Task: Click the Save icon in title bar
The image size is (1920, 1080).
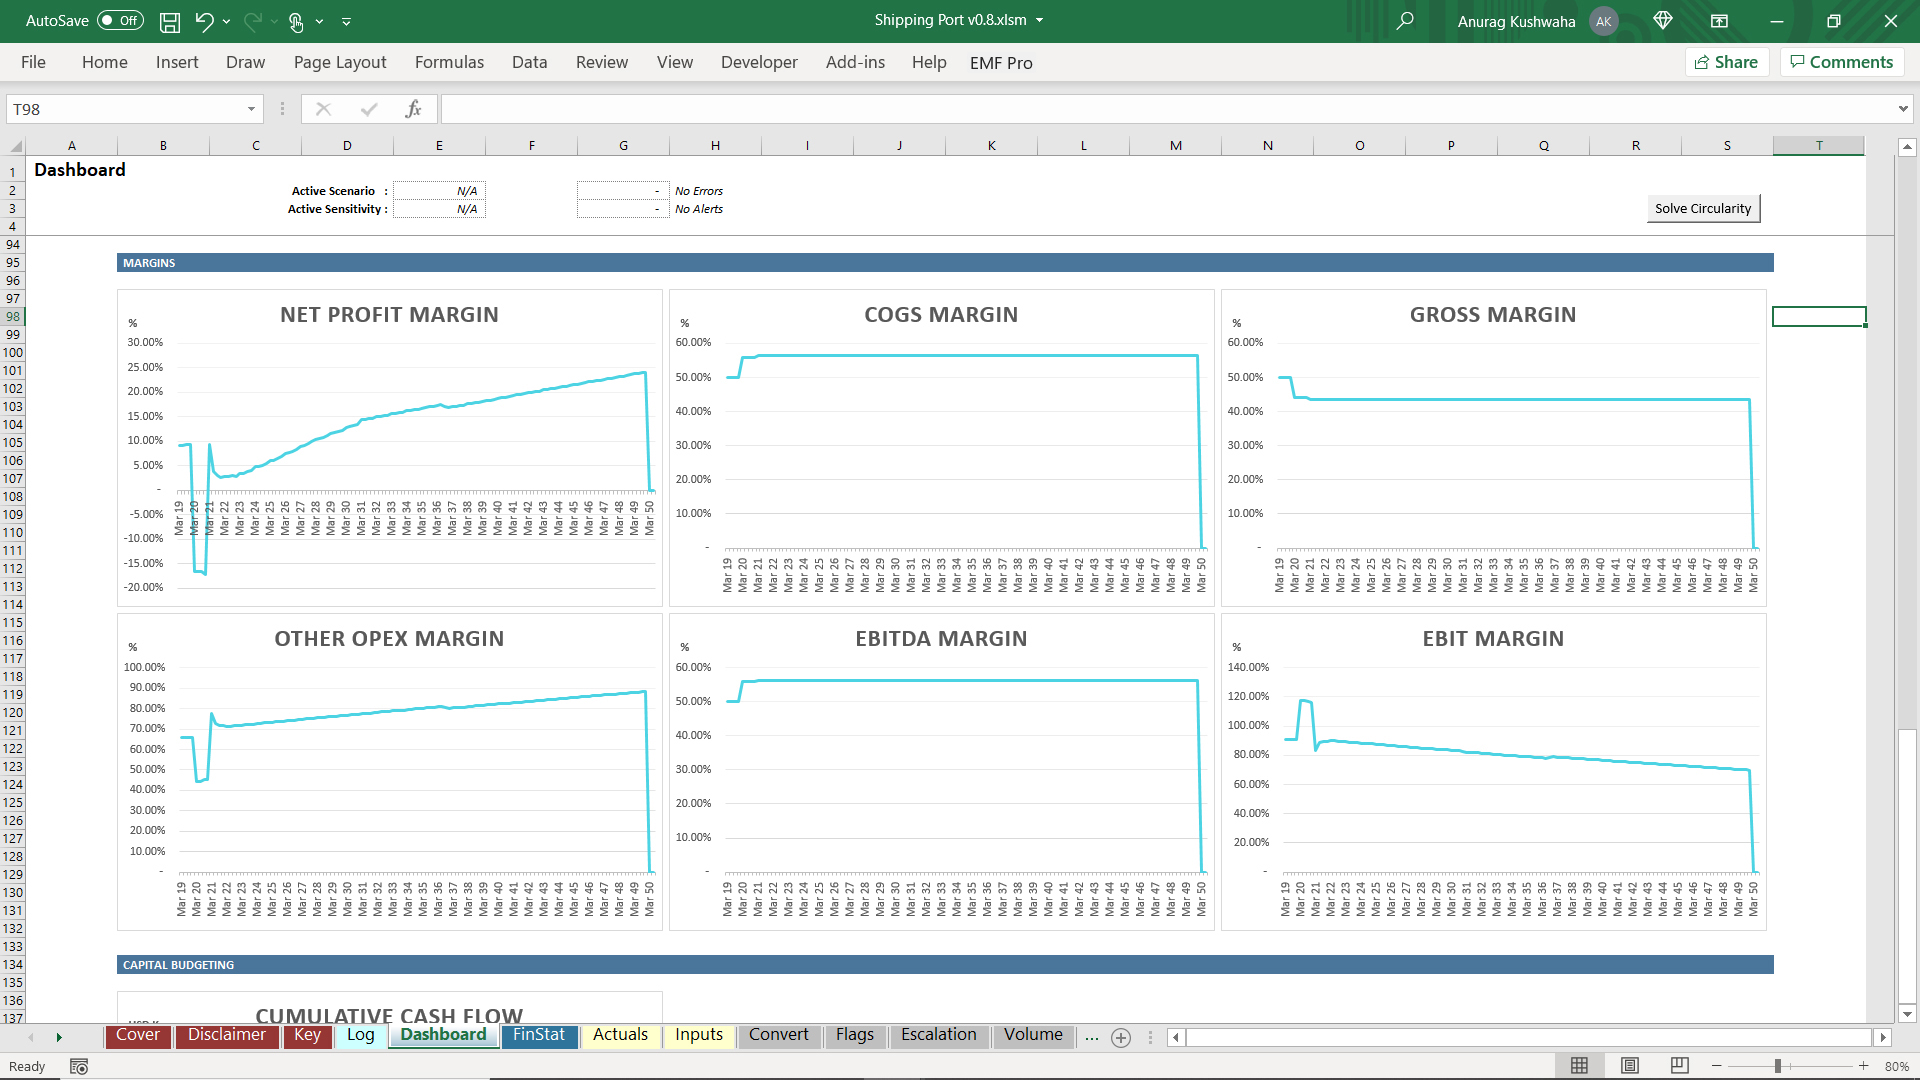Action: pyautogui.click(x=170, y=21)
